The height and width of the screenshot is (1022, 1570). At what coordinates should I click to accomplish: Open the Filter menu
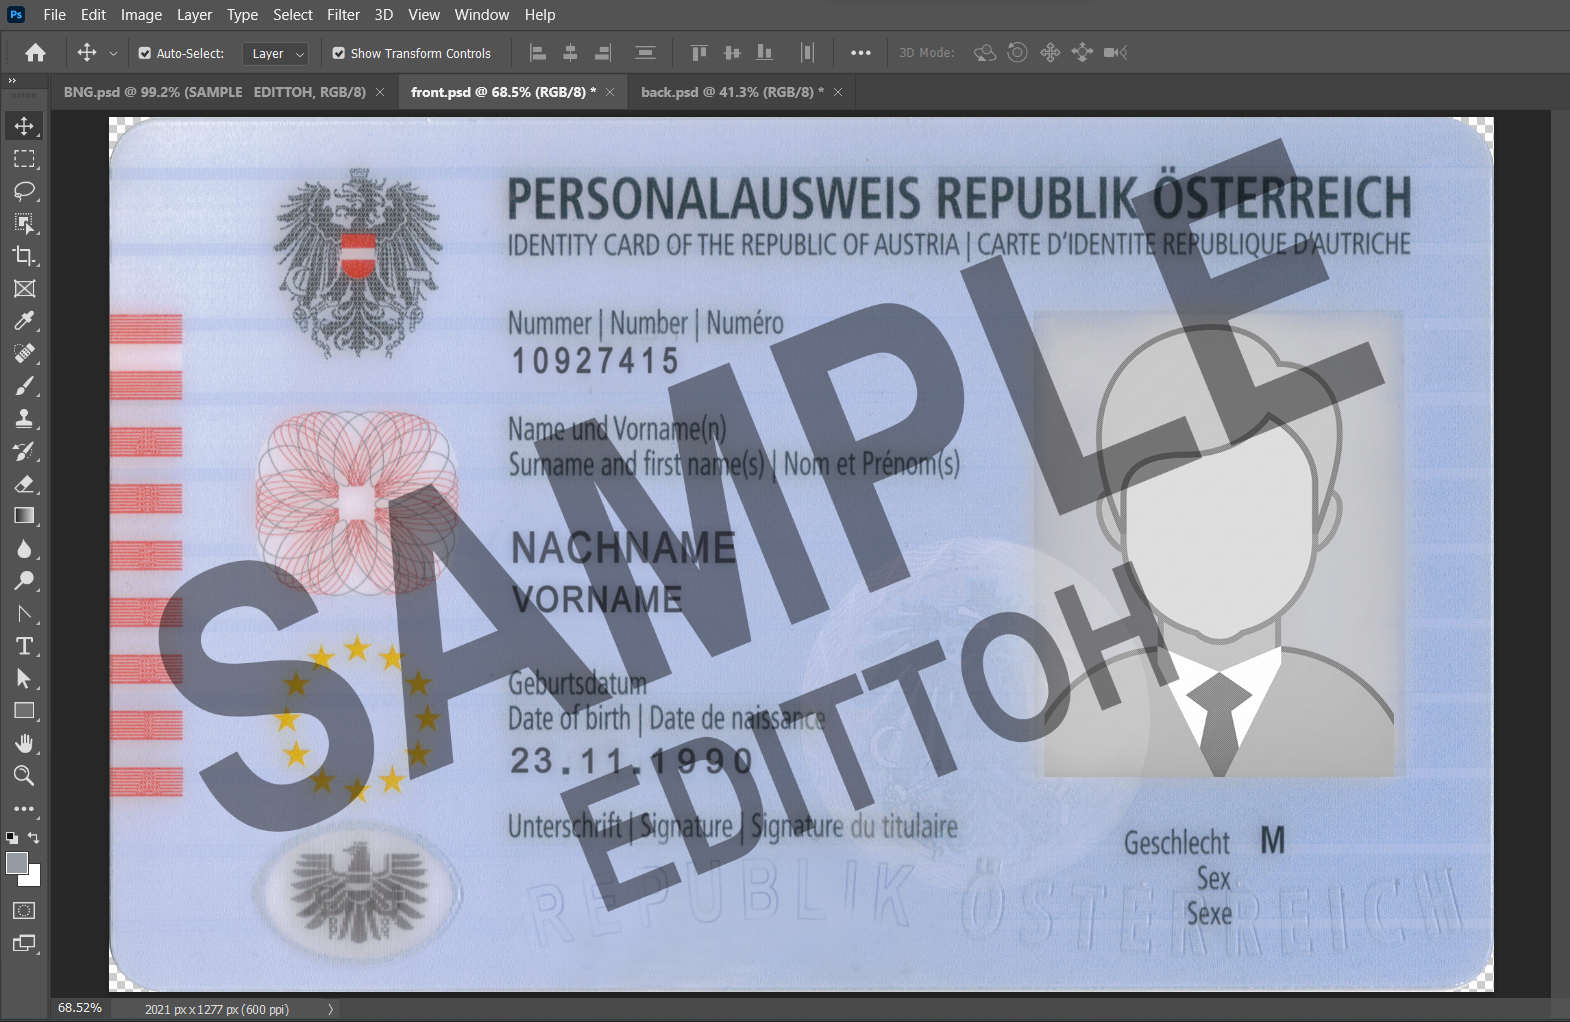click(x=343, y=15)
